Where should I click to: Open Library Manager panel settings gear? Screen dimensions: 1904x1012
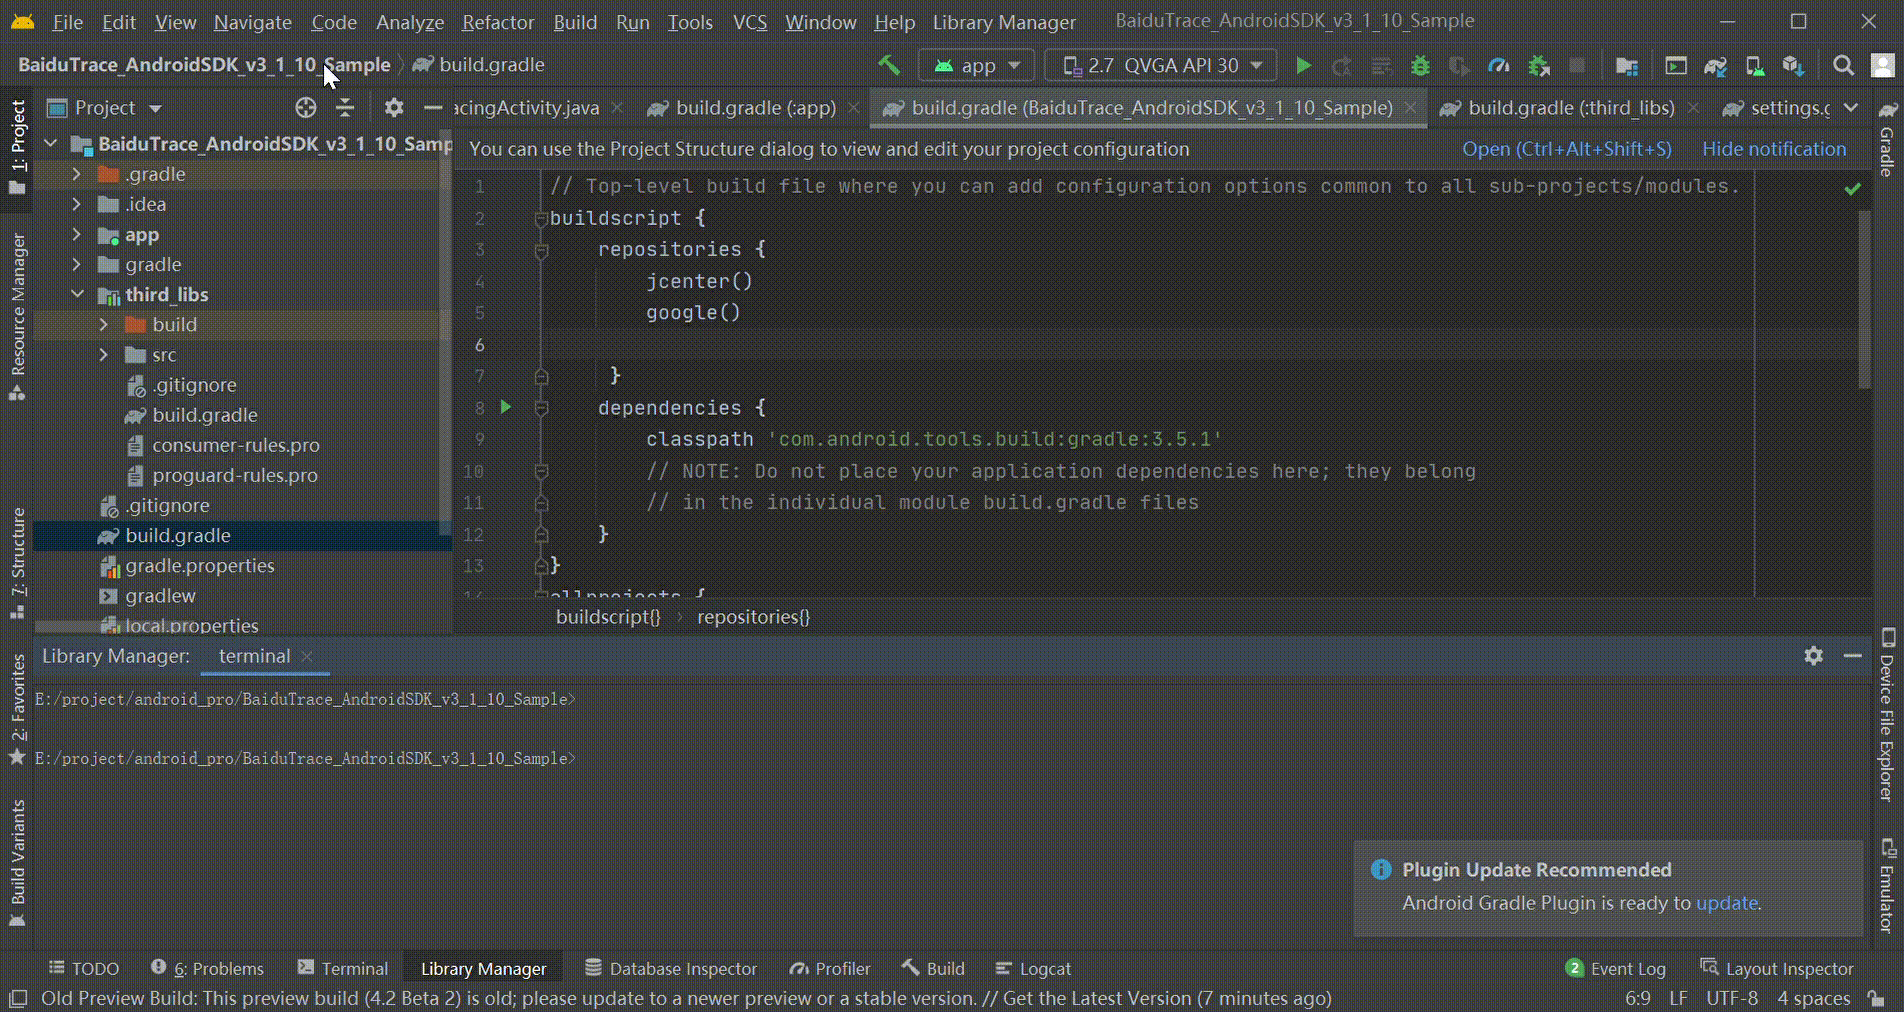pos(1813,656)
